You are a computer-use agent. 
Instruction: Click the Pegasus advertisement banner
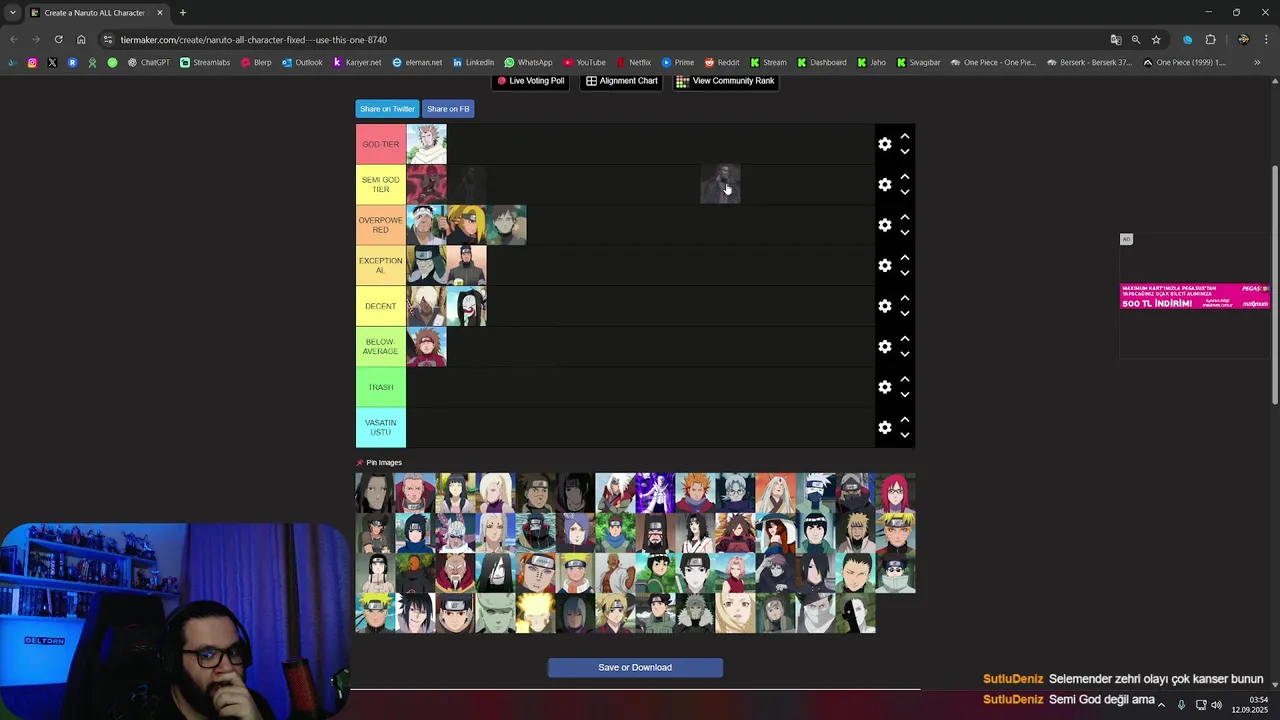click(1195, 296)
